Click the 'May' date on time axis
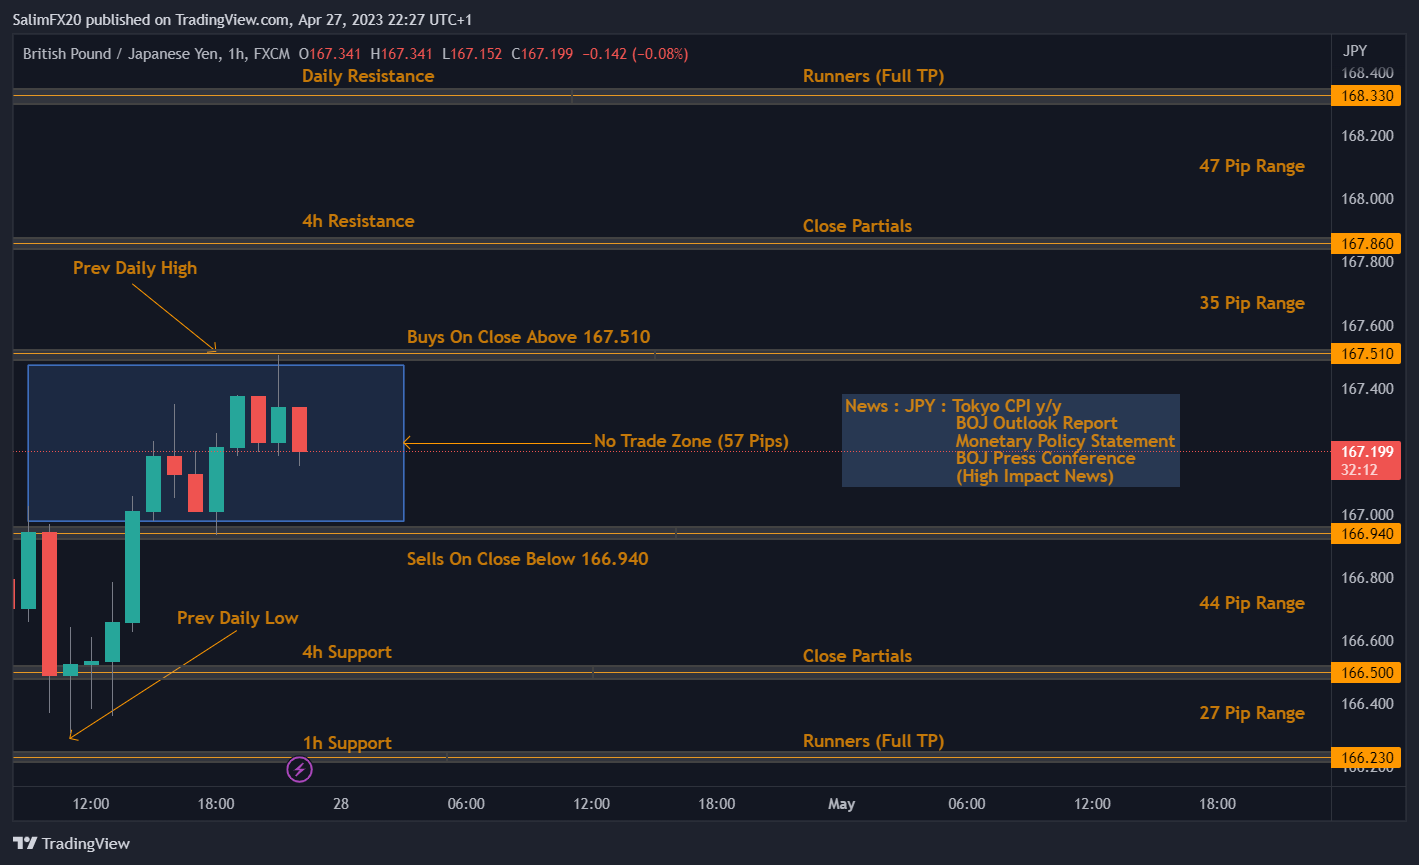 tap(841, 804)
